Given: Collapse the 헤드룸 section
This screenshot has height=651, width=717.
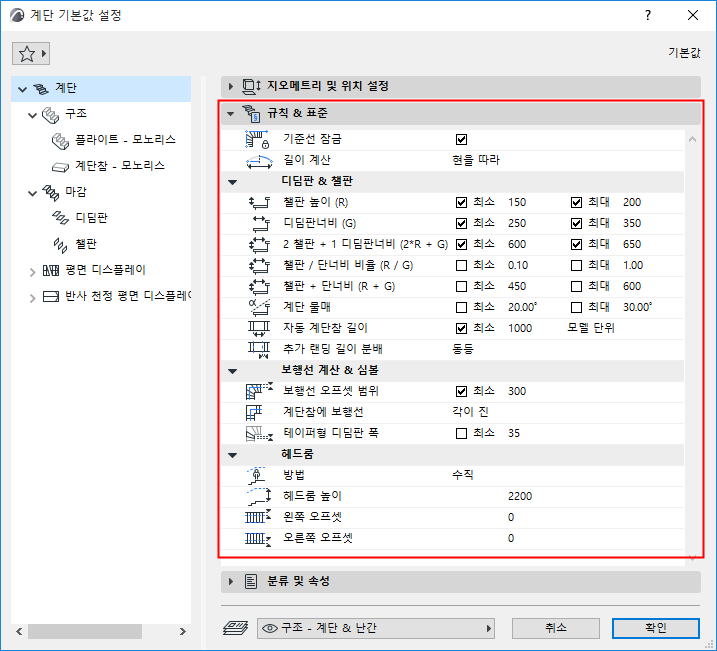Looking at the screenshot, I should (x=233, y=455).
